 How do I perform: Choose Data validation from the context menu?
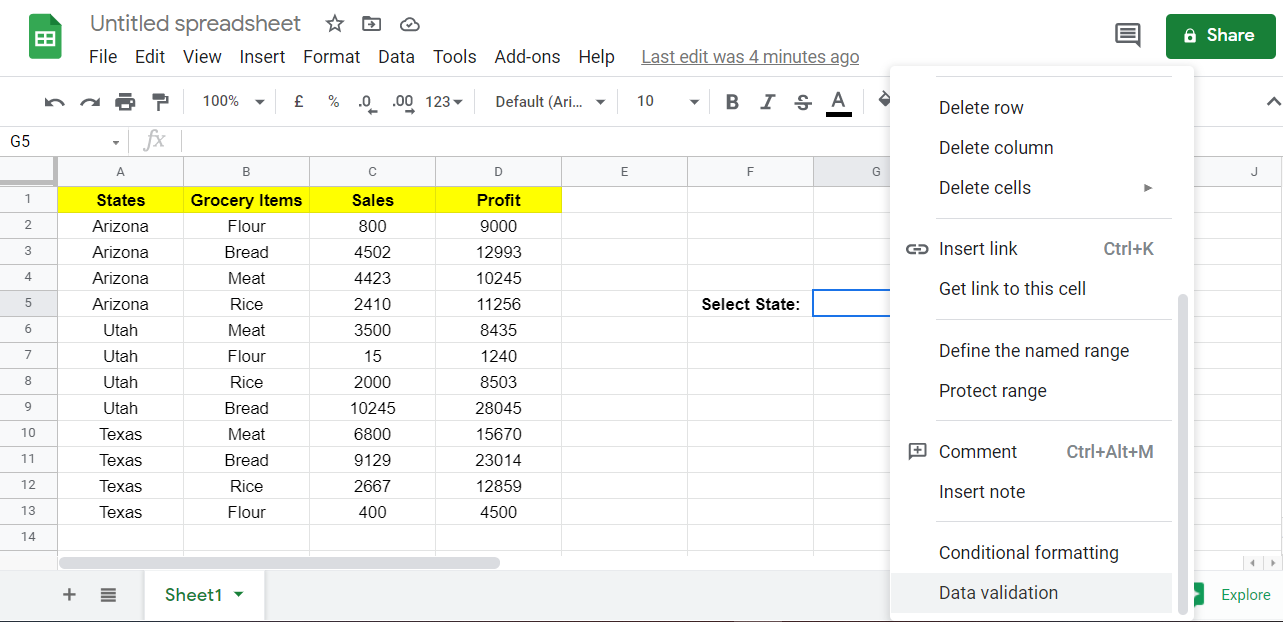(998, 592)
